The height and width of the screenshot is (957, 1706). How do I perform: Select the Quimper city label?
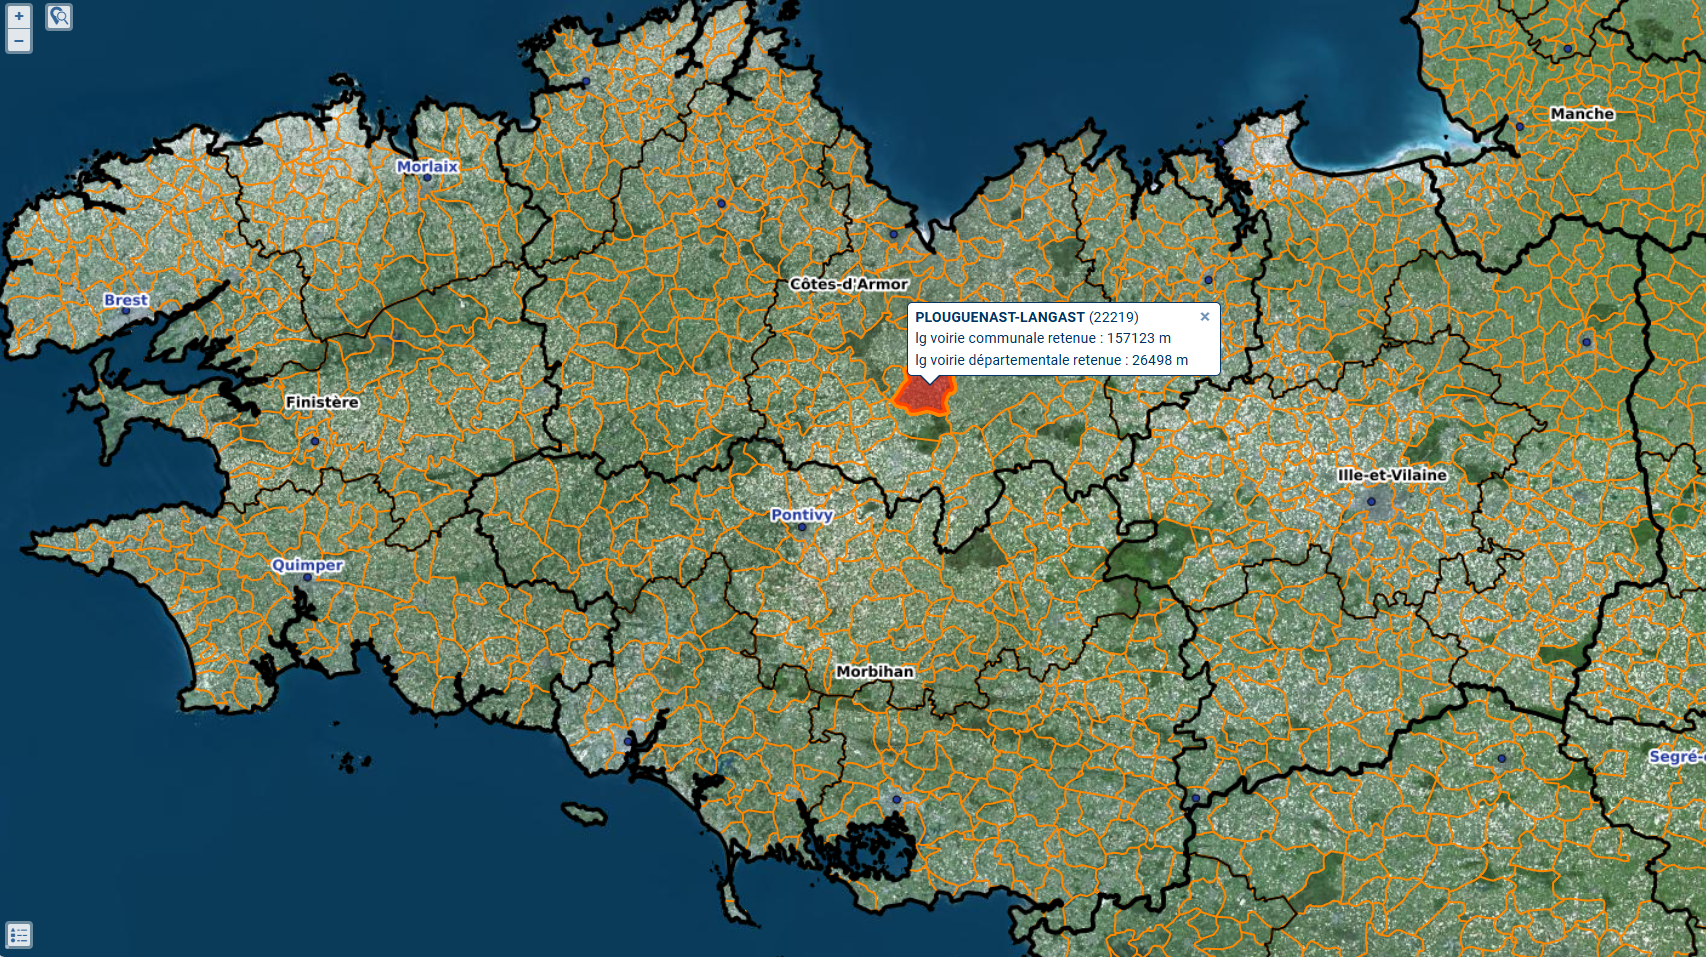(x=307, y=565)
